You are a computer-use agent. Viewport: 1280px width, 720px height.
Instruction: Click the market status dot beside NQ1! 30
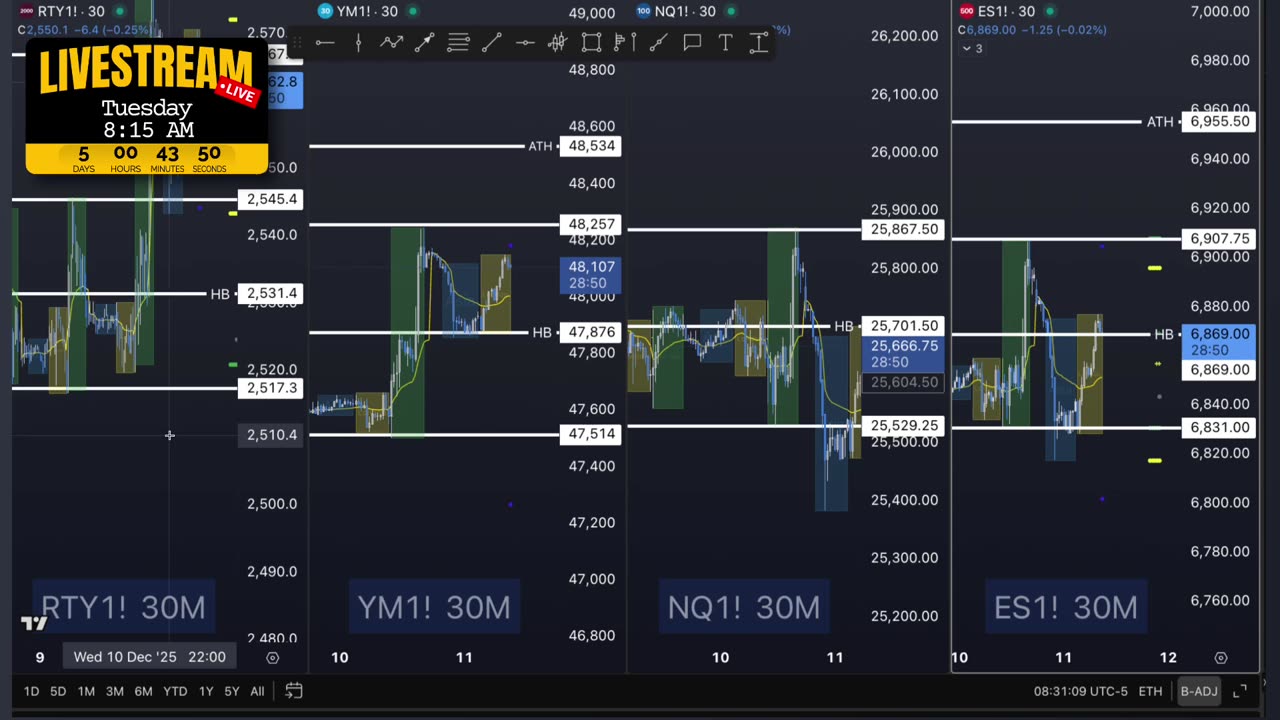731,11
